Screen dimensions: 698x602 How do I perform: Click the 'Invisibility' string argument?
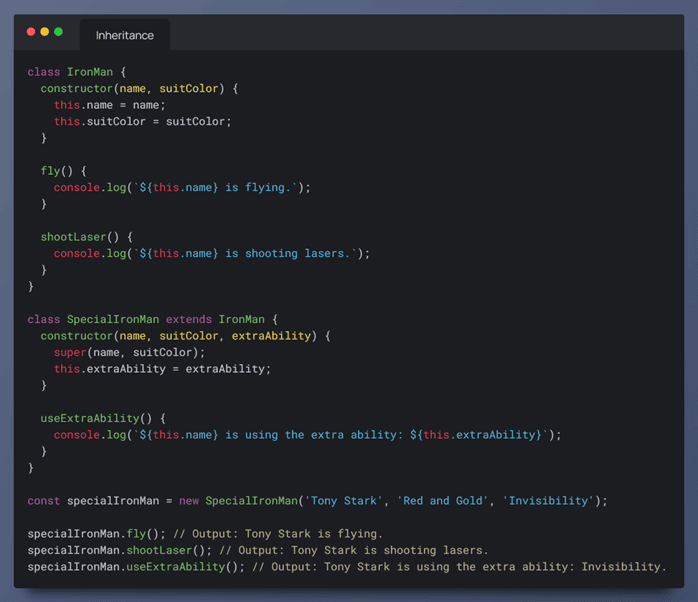click(548, 501)
